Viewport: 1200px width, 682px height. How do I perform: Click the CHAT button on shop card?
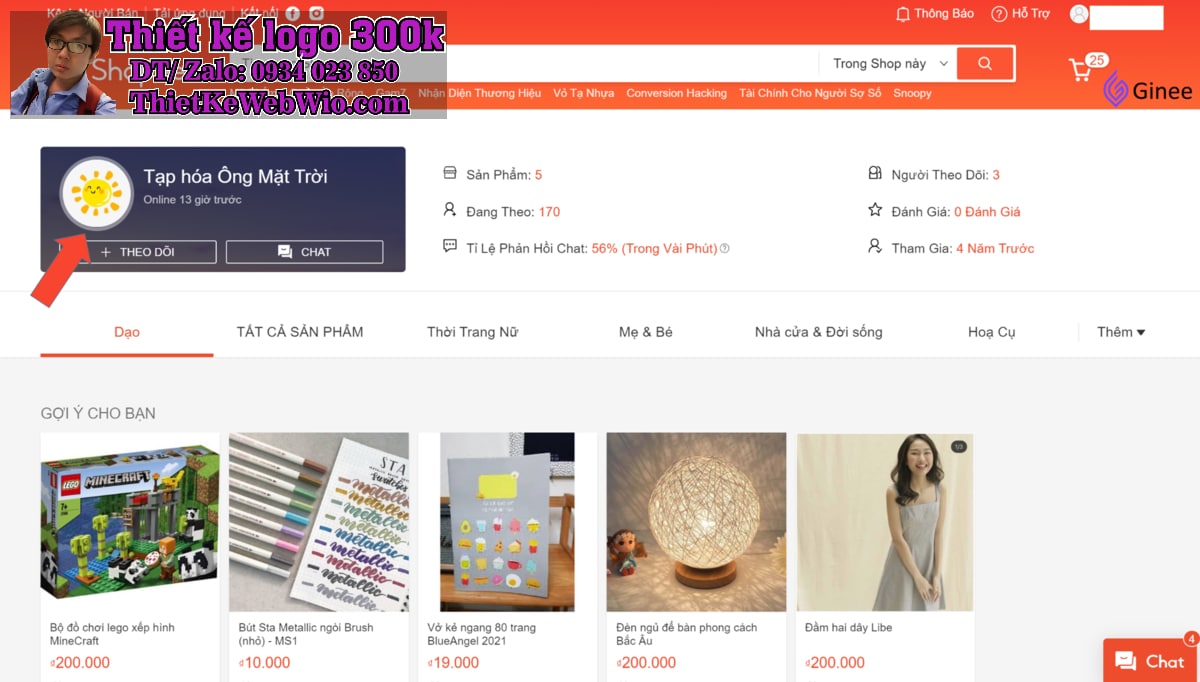[x=304, y=252]
